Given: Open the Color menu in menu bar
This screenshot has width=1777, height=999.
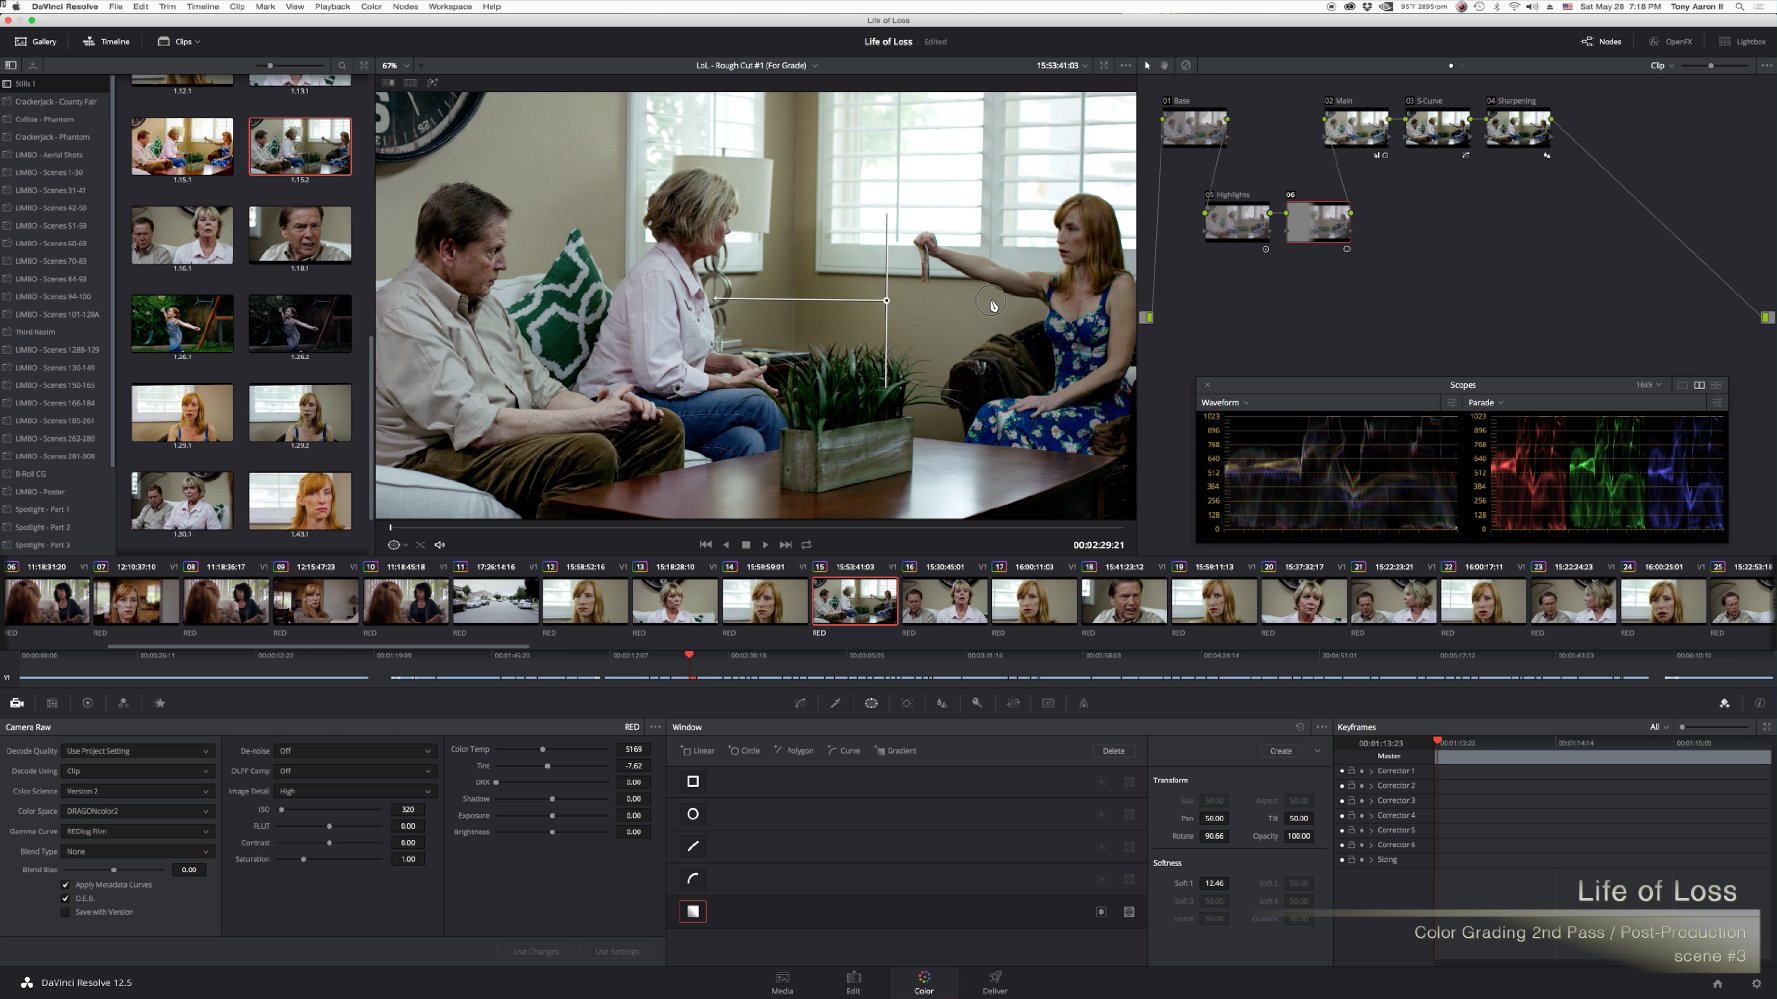Looking at the screenshot, I should click(x=371, y=6).
